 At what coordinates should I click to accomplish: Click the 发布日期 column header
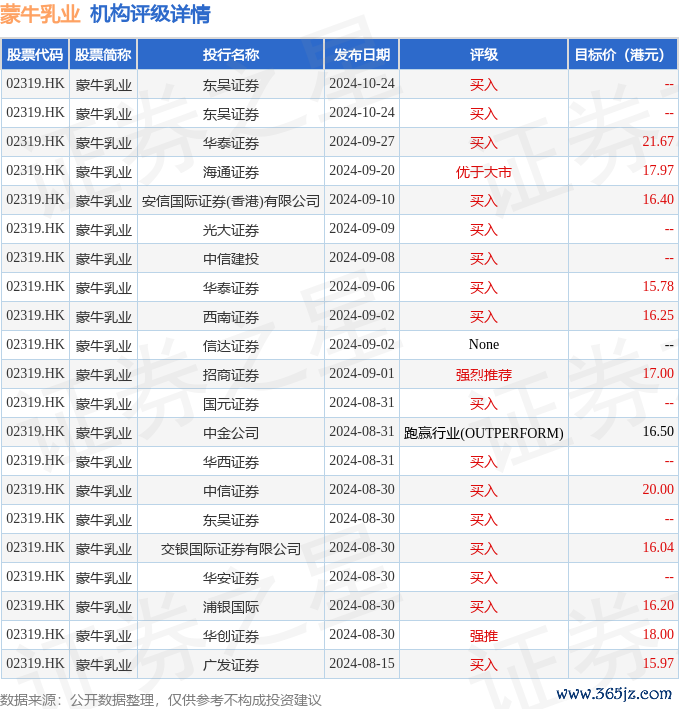362,55
